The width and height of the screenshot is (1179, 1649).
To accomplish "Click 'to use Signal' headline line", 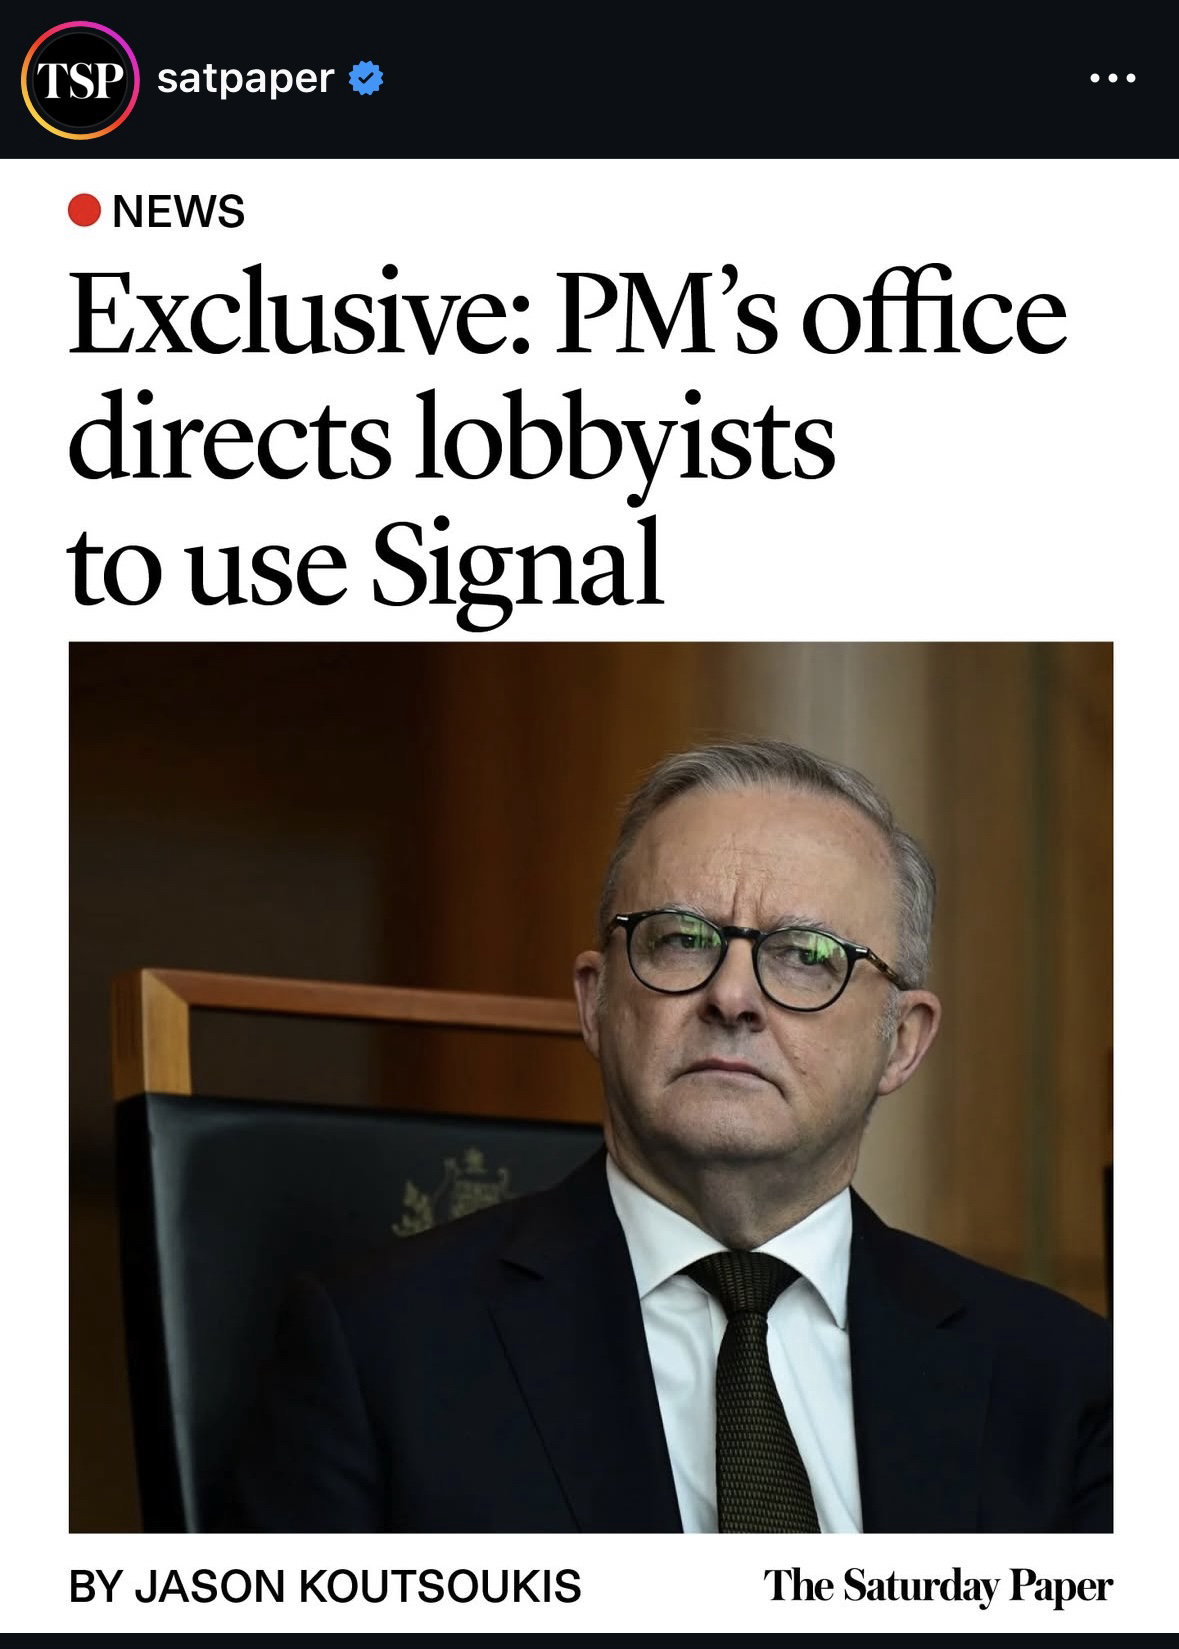I will (366, 565).
